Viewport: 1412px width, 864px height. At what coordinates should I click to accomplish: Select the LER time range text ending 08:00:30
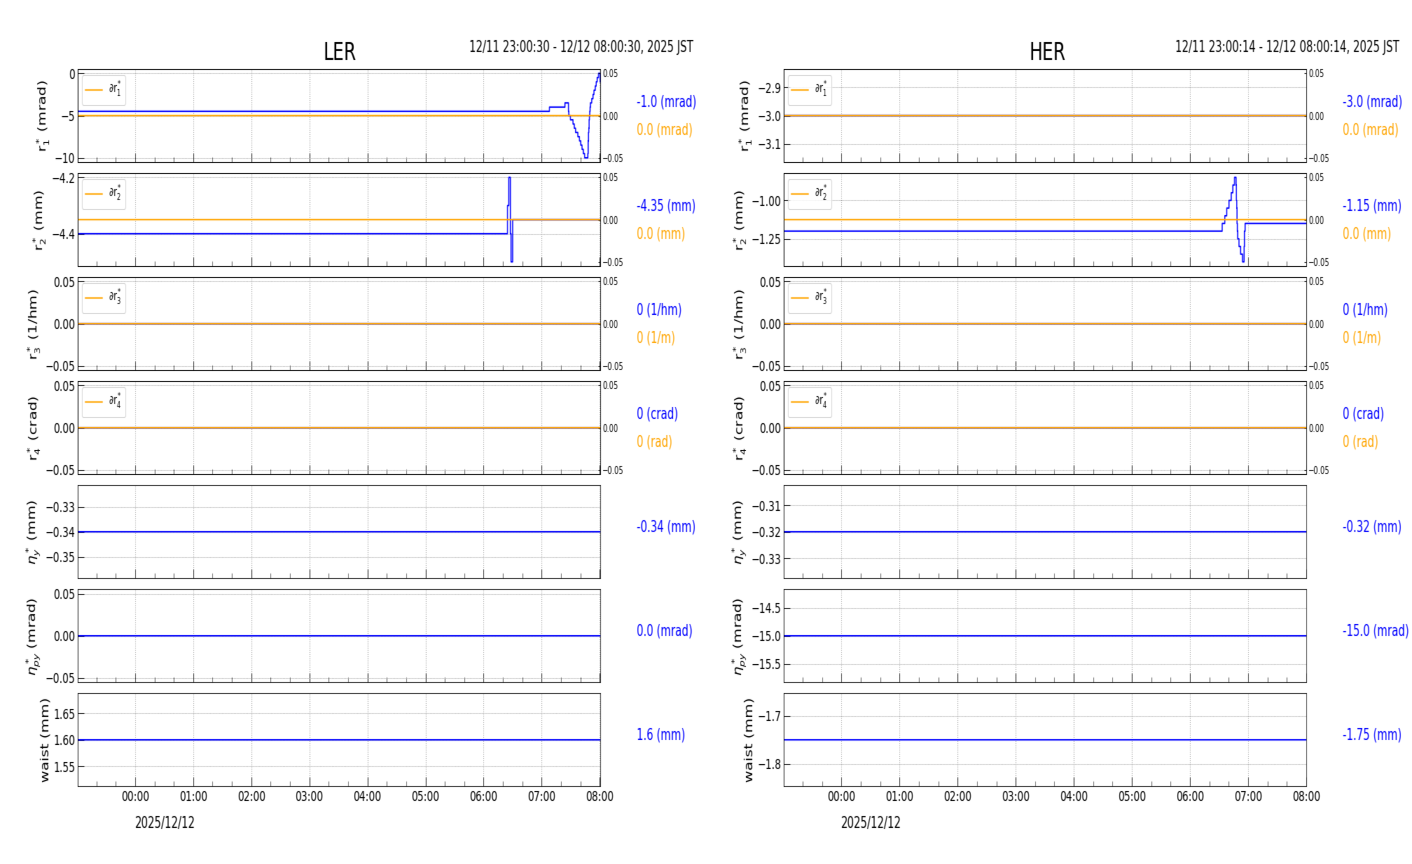click(581, 47)
